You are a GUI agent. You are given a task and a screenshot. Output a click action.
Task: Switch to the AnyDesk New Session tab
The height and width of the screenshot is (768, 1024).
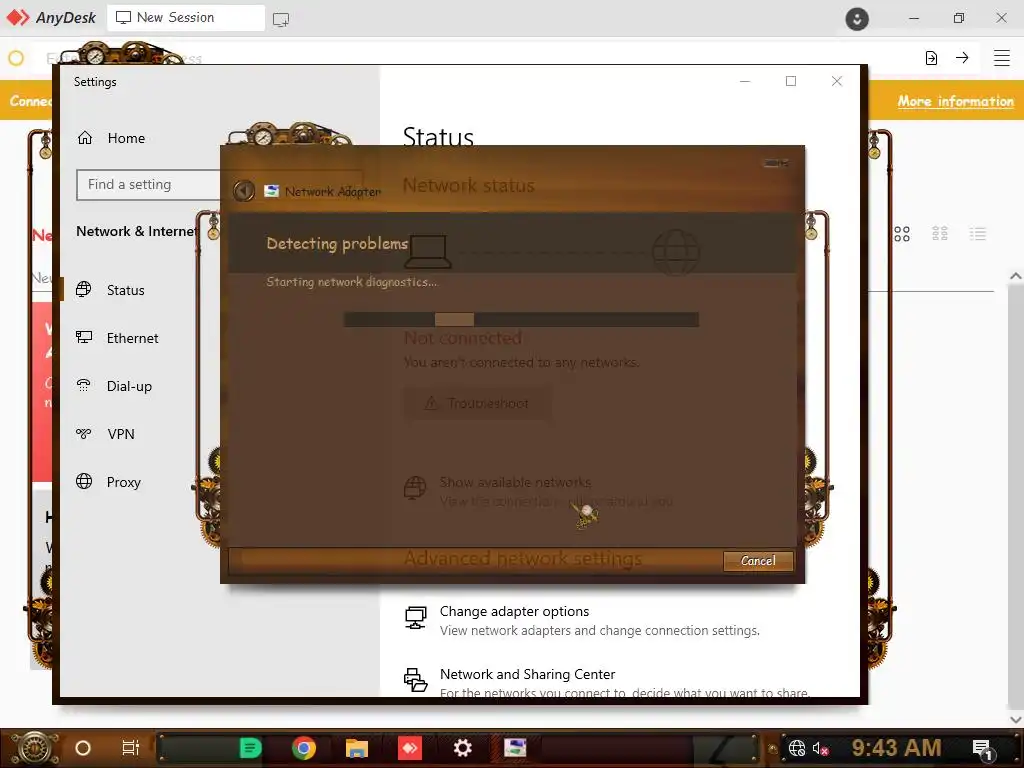click(186, 18)
